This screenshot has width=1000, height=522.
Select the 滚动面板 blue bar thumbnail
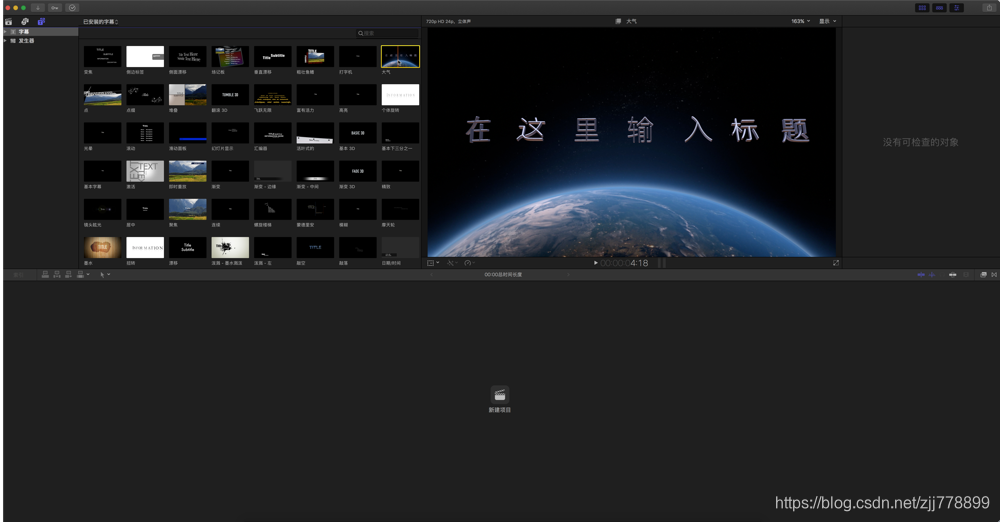coord(188,133)
